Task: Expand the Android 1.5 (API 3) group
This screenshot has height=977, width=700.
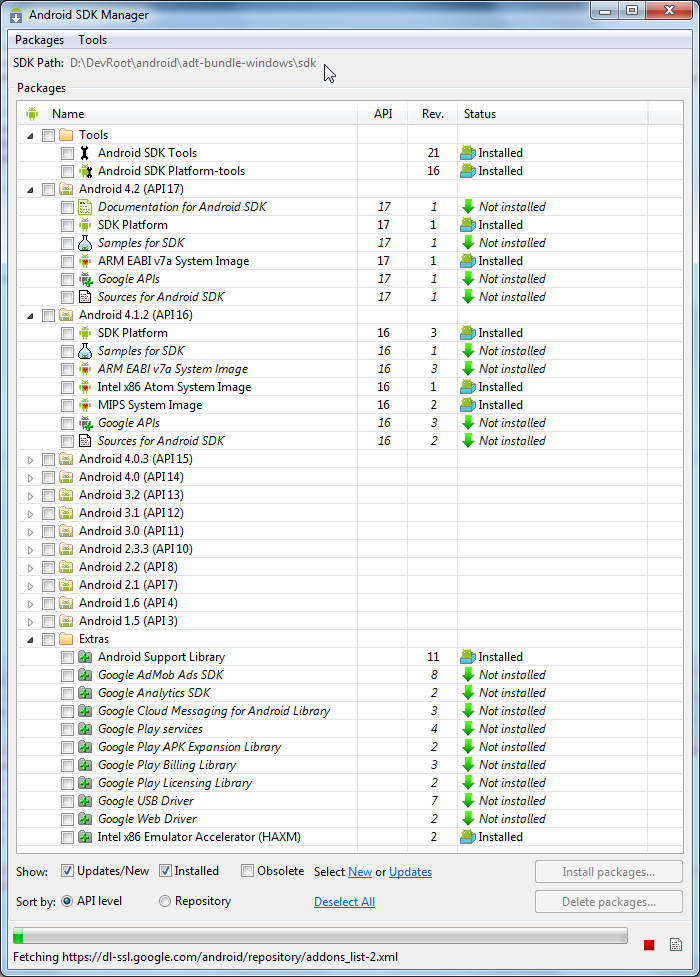Action: pos(30,622)
